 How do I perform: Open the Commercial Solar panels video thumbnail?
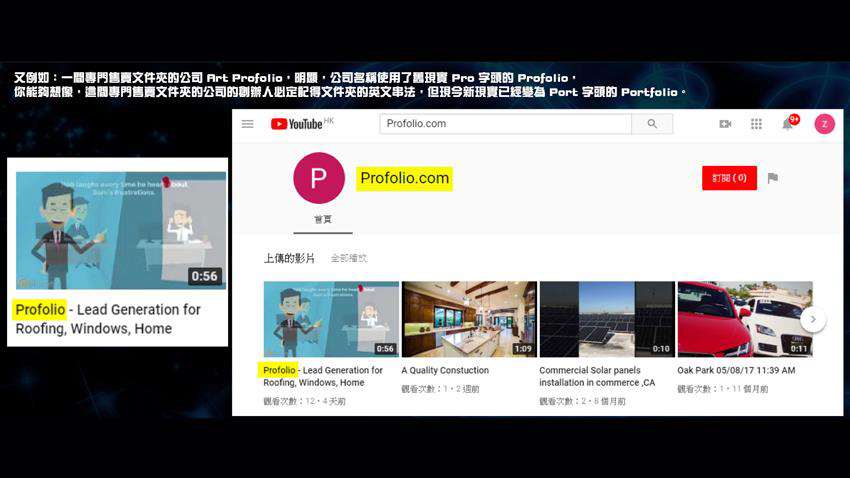pyautogui.click(x=607, y=319)
